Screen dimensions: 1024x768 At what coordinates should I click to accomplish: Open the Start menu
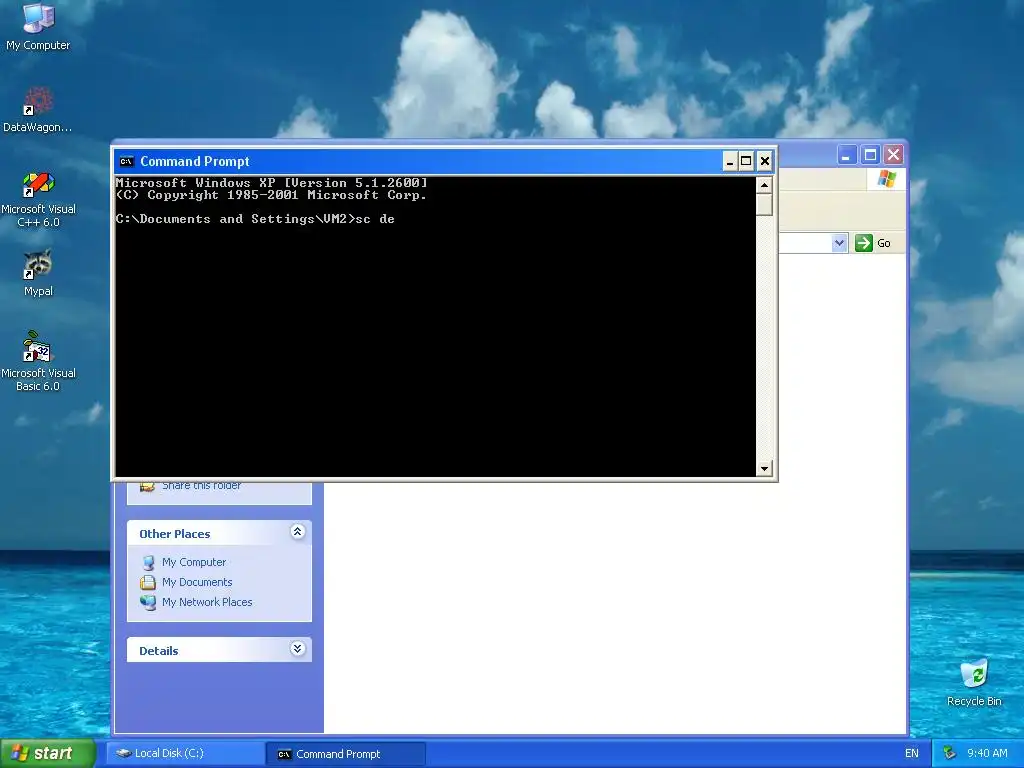click(x=48, y=753)
